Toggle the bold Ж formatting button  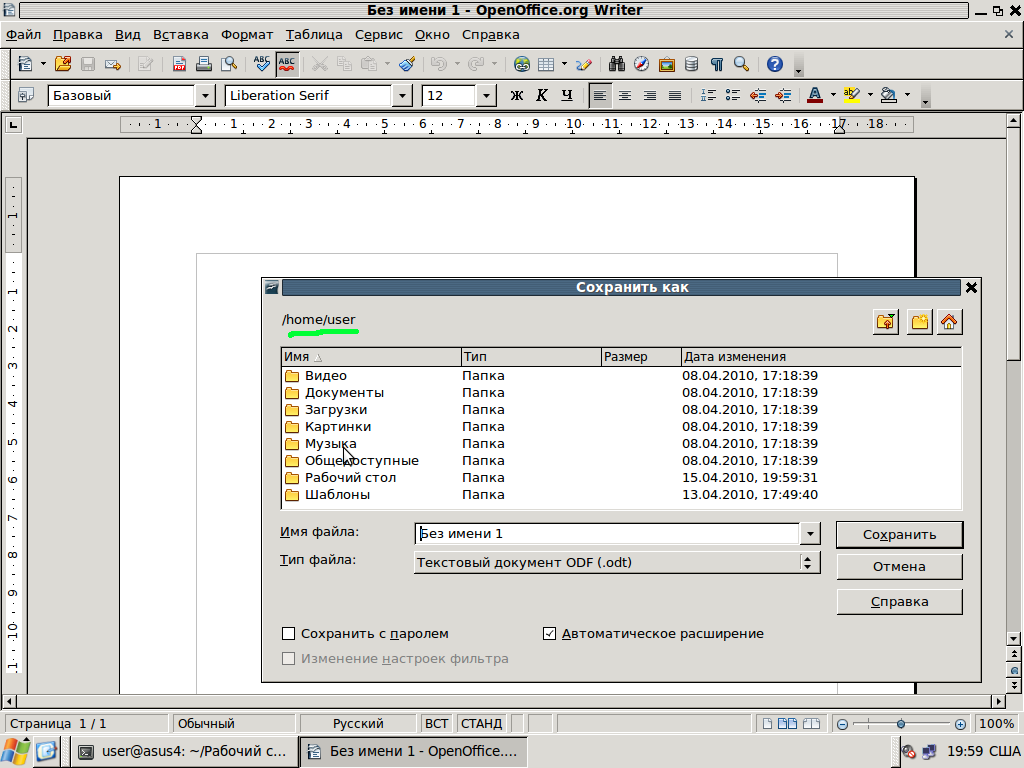tap(517, 96)
